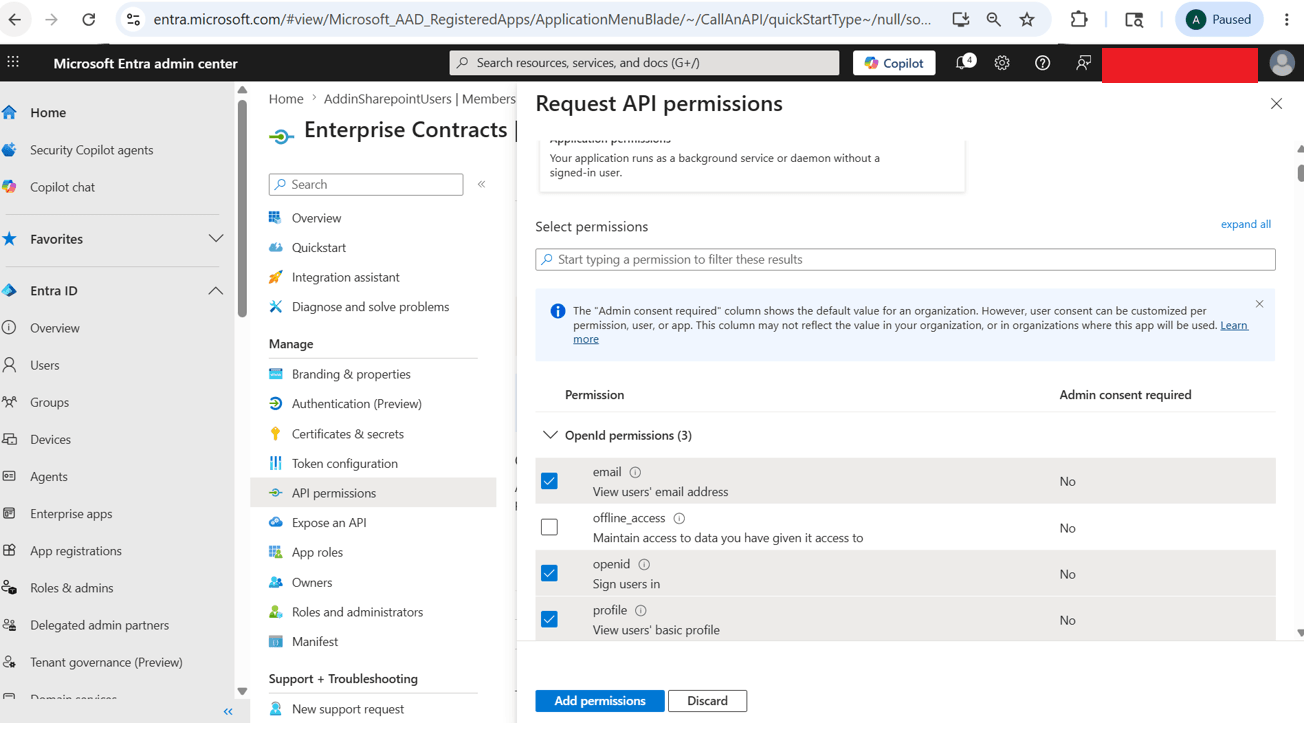
Task: Click New support request icon
Action: pyautogui.click(x=277, y=710)
